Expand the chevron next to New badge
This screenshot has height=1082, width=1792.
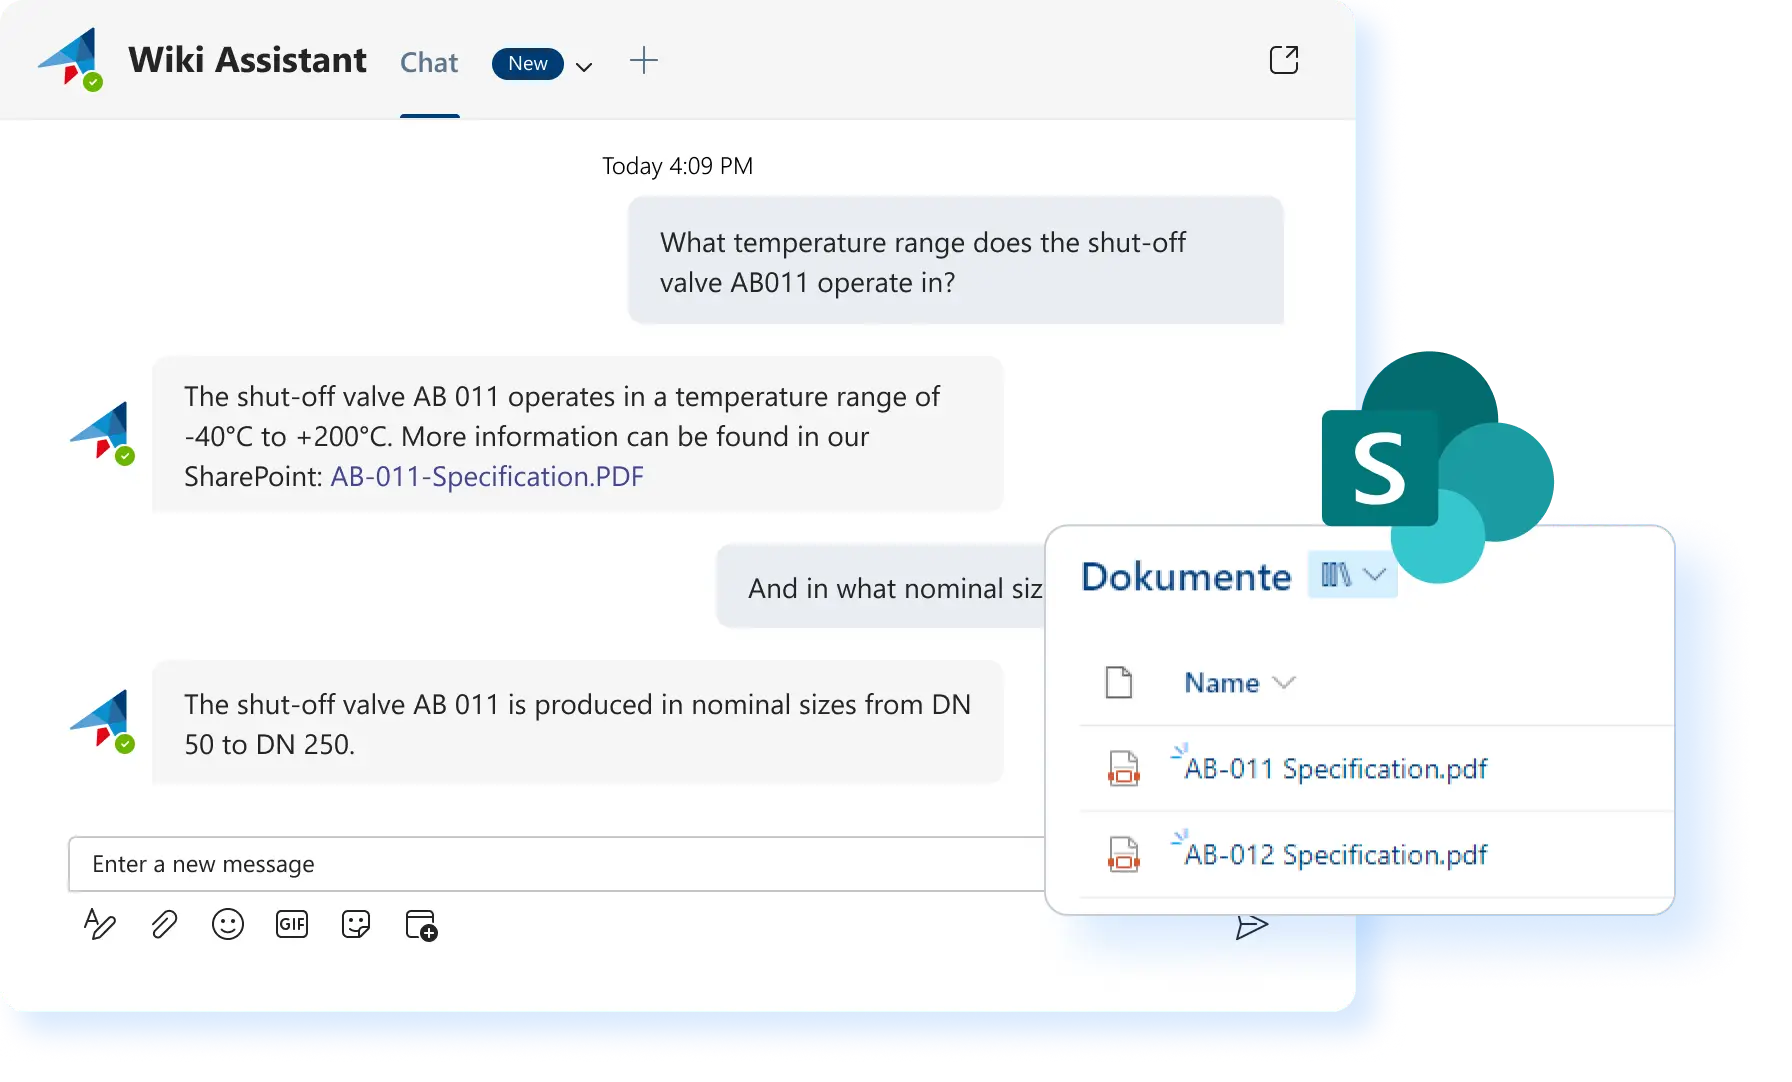[585, 67]
